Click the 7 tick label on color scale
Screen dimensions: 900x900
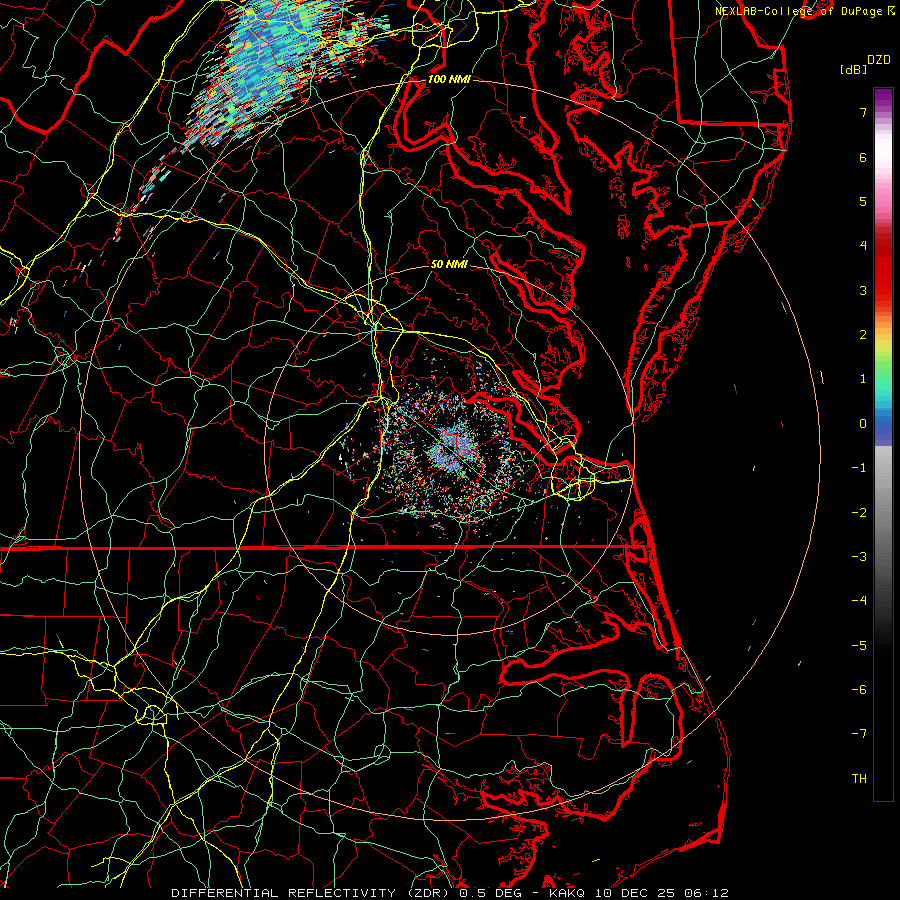(863, 112)
